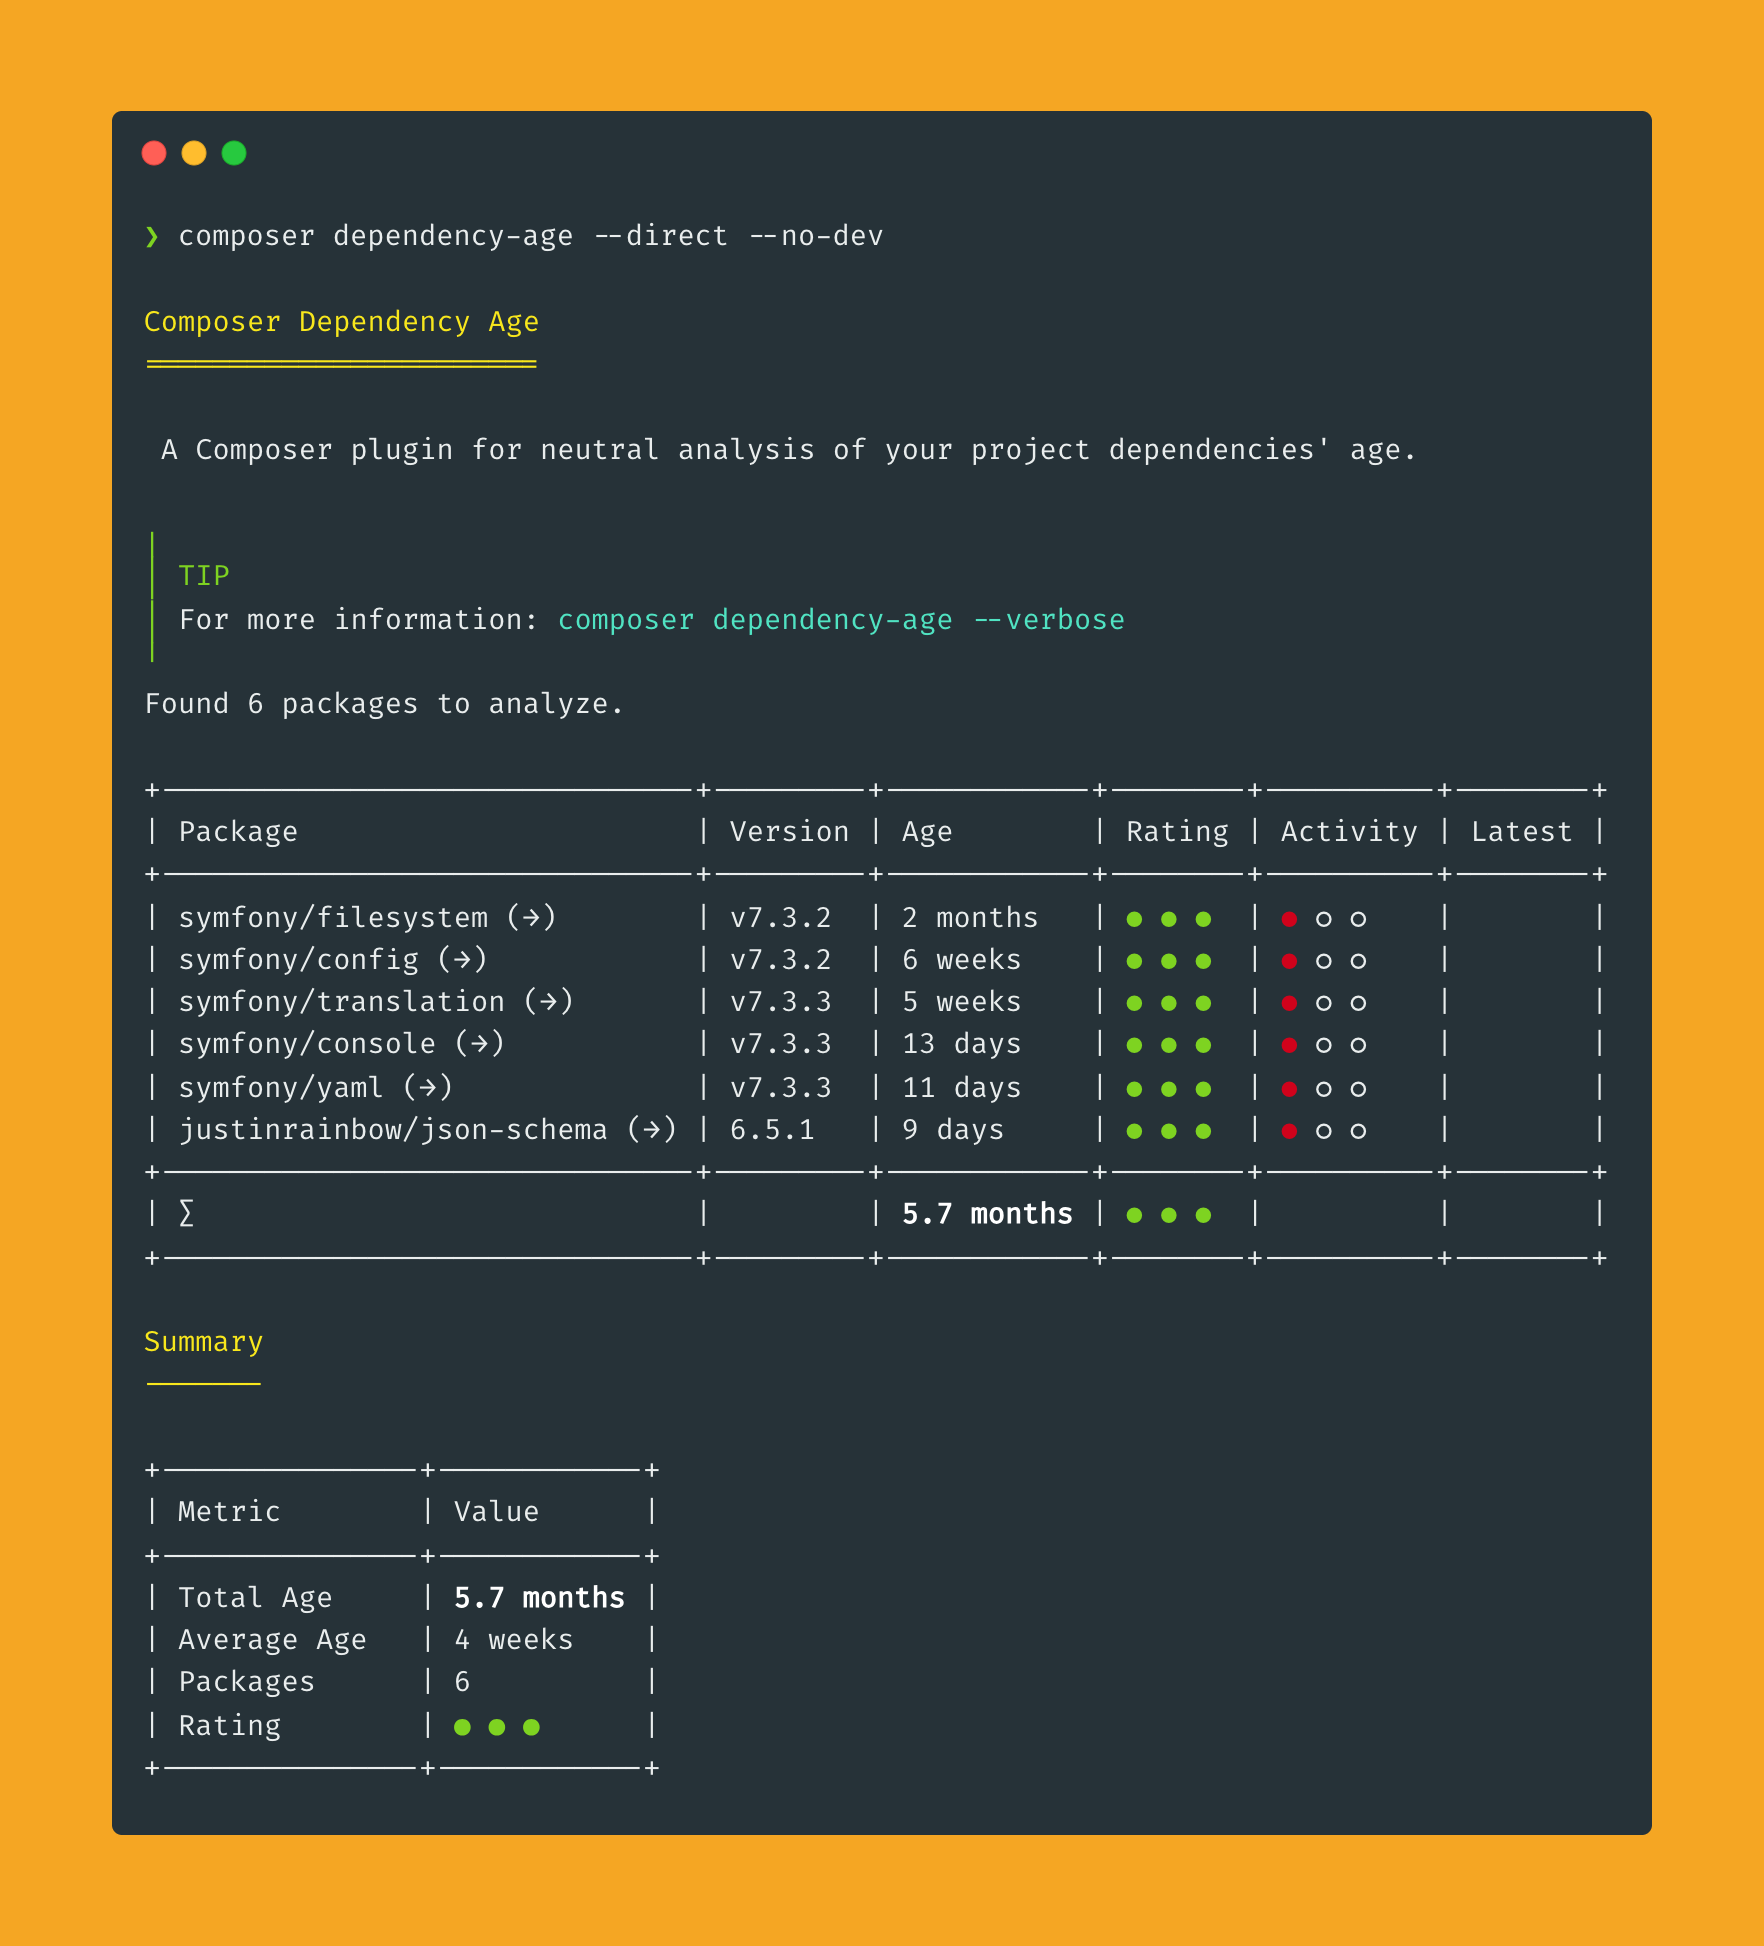Click the 'Metric' column header
This screenshot has width=1764, height=1946.
pyautogui.click(x=229, y=1511)
